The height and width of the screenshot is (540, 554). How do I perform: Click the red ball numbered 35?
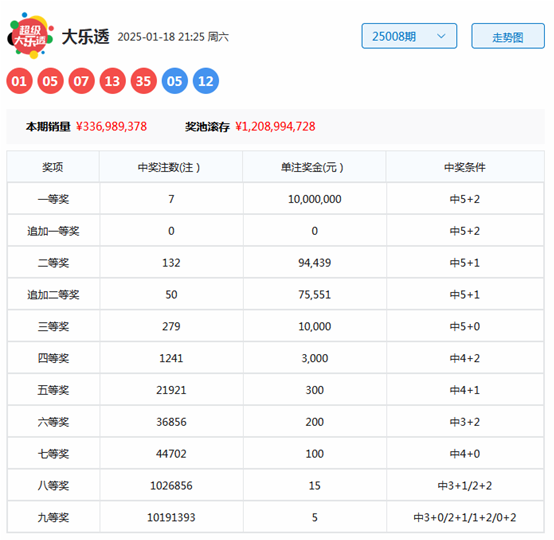pyautogui.click(x=144, y=81)
